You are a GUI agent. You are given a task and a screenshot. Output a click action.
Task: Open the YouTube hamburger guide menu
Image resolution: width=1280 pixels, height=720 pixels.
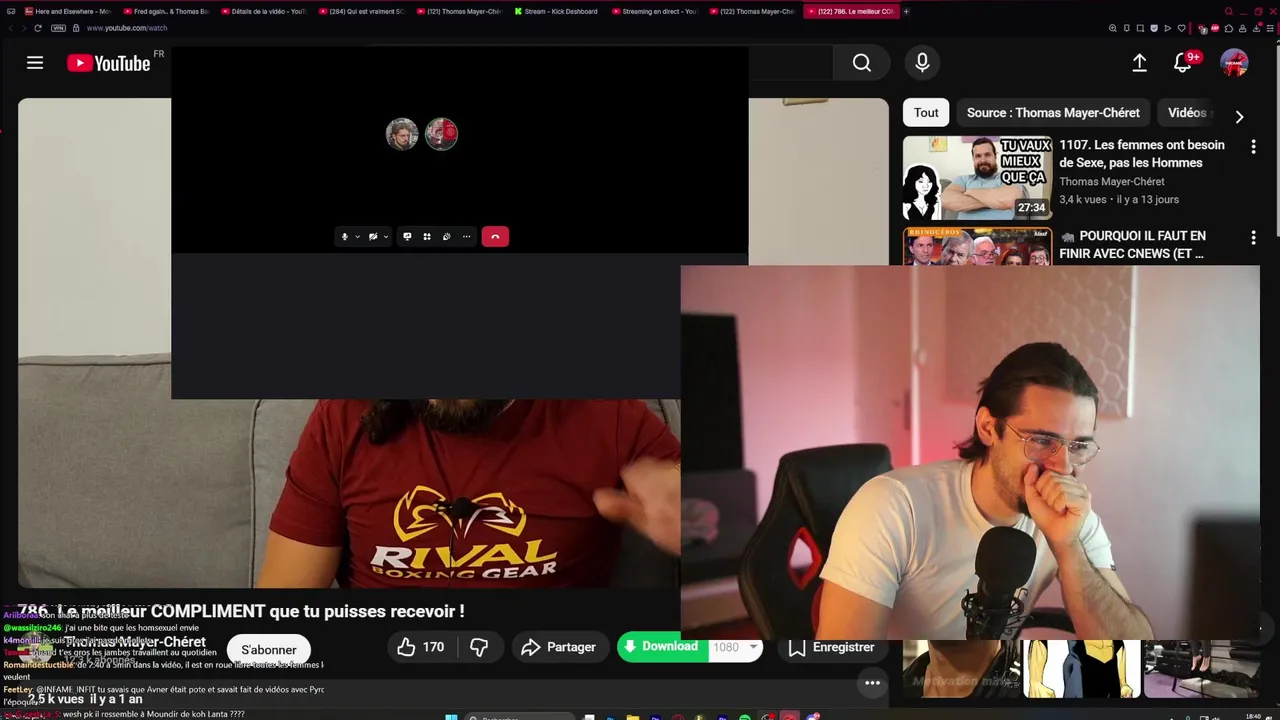[35, 63]
